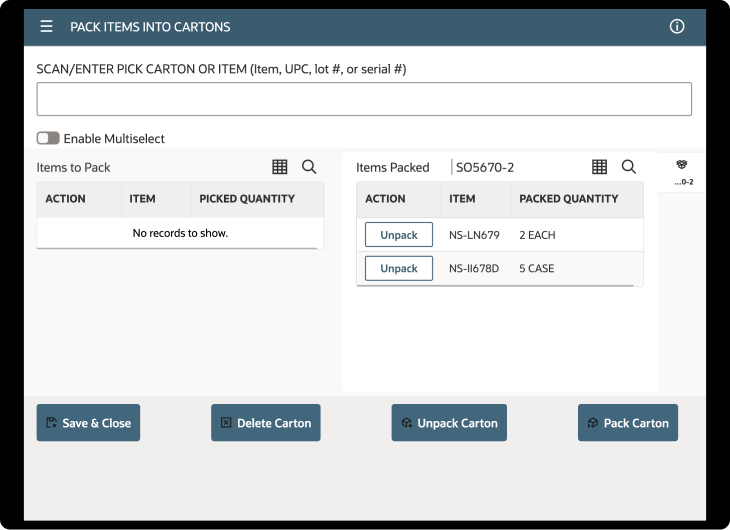
Task: Click the Save & Close button
Action: [x=88, y=423]
